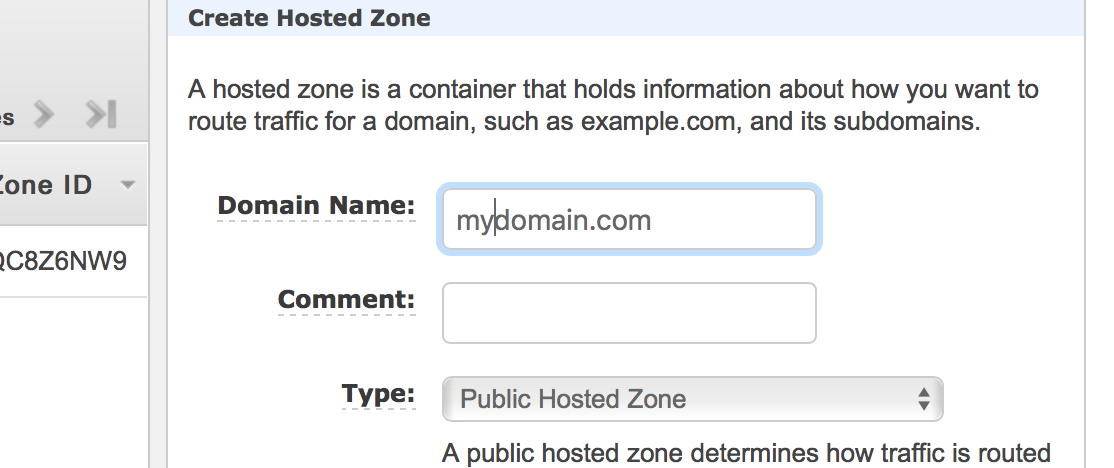Click the mydomain.com text in Domain Name
The width and height of the screenshot is (1114, 468).
[554, 220]
